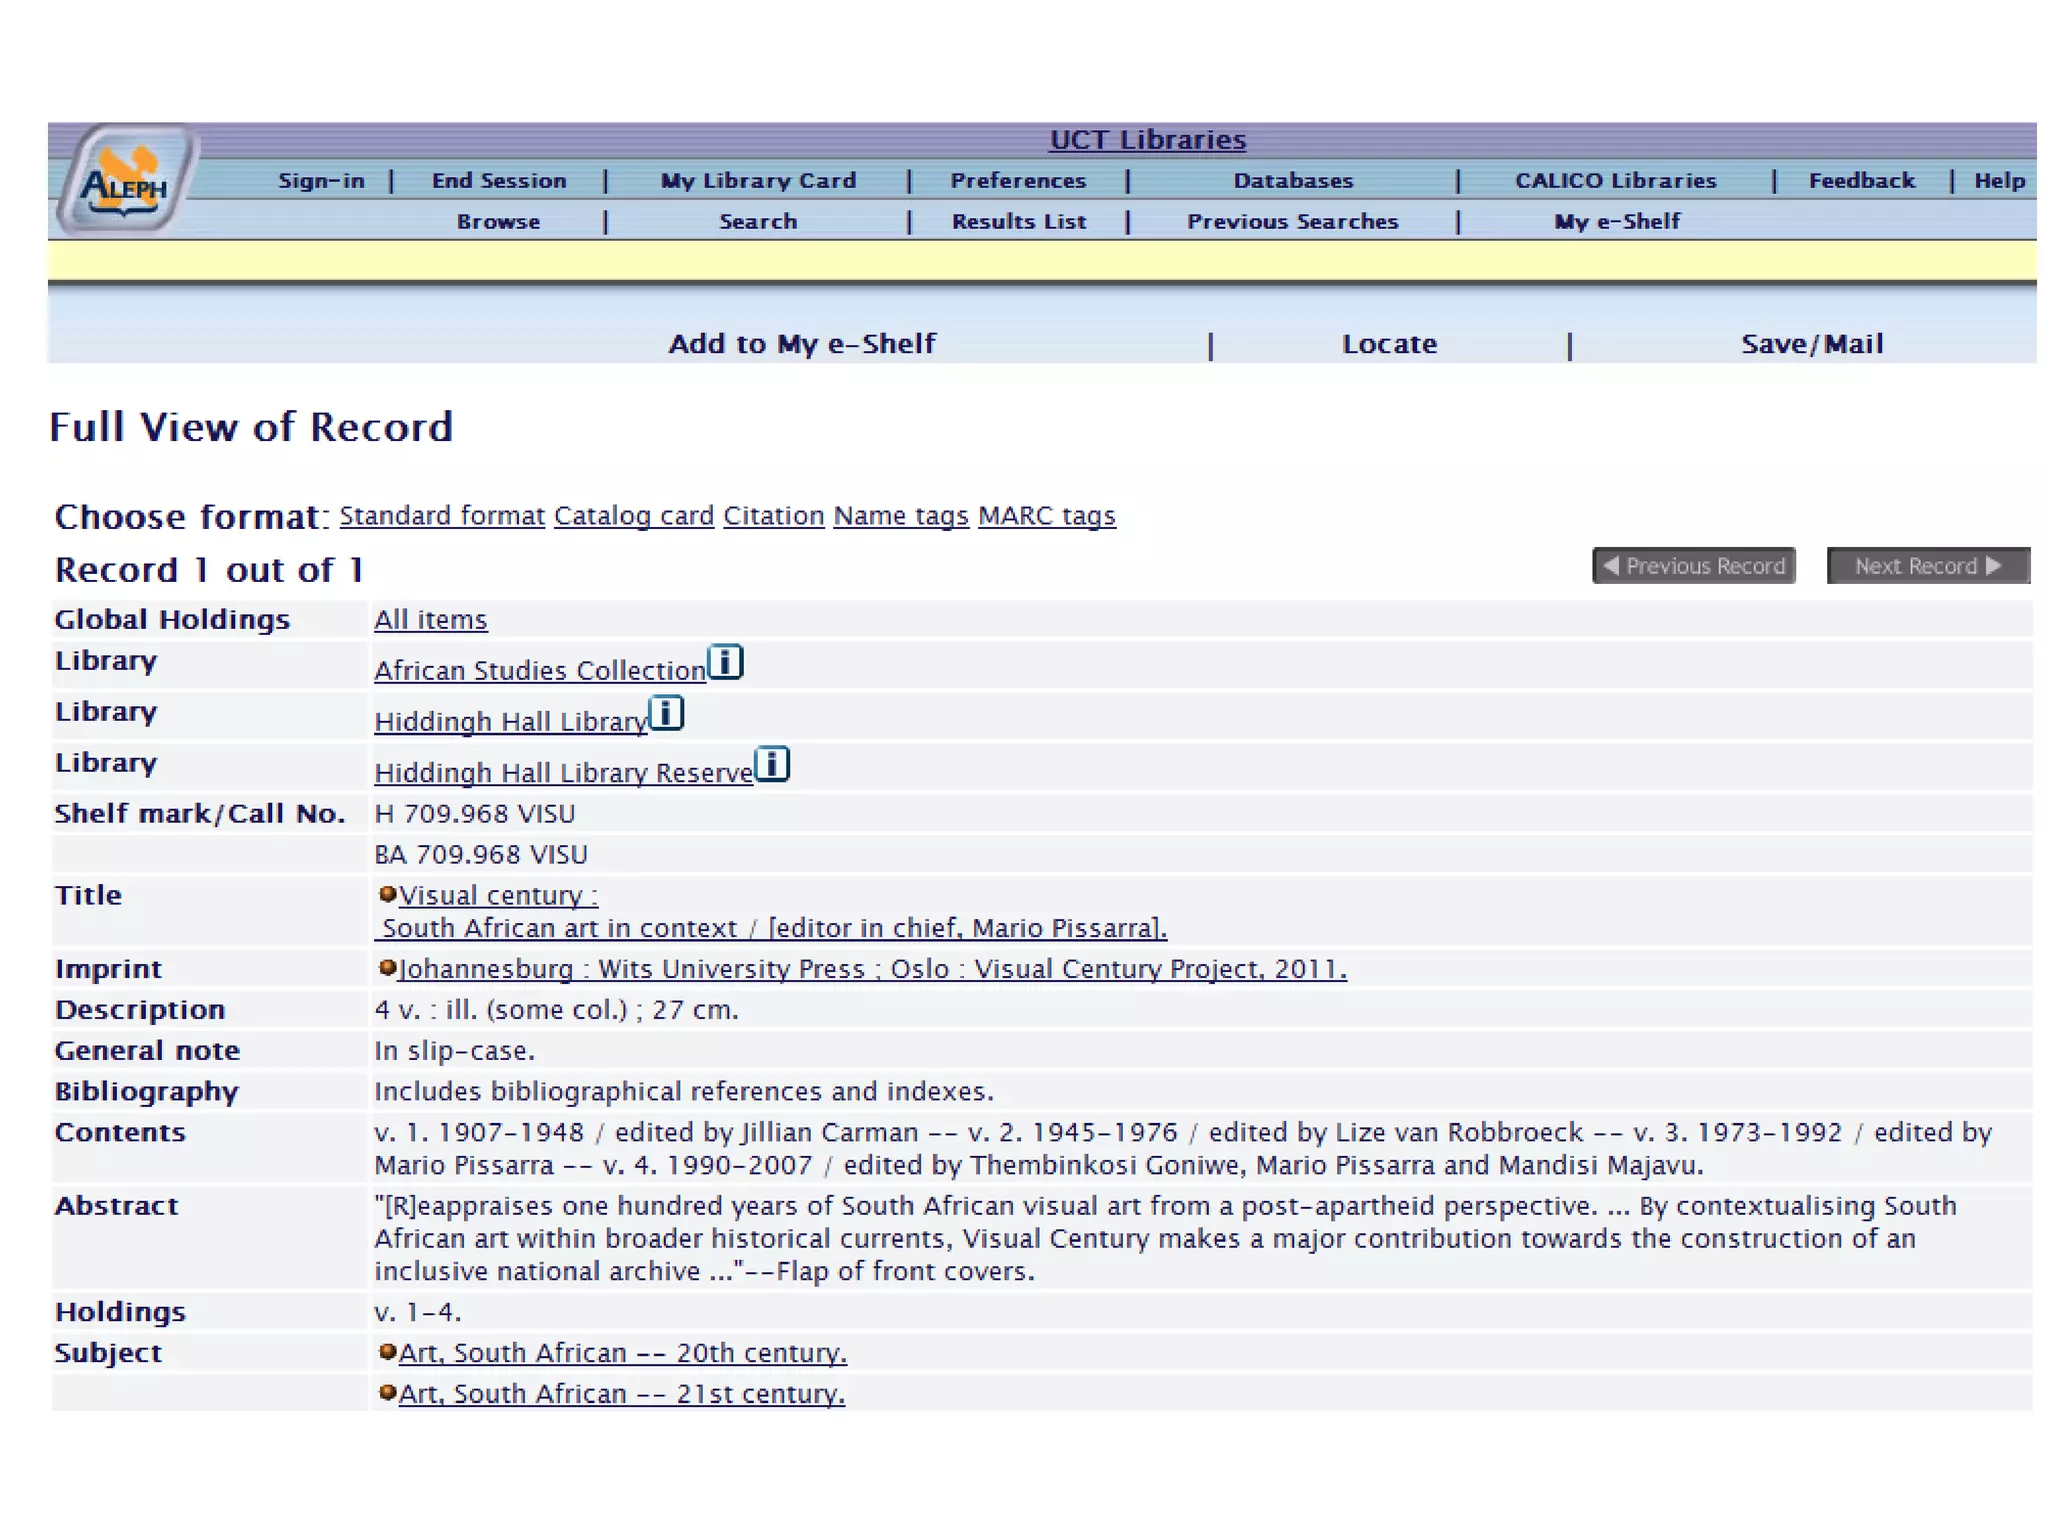This screenshot has width=2048, height=1536.
Task: Click the bullet icon before 20th century subject
Action: (x=387, y=1352)
